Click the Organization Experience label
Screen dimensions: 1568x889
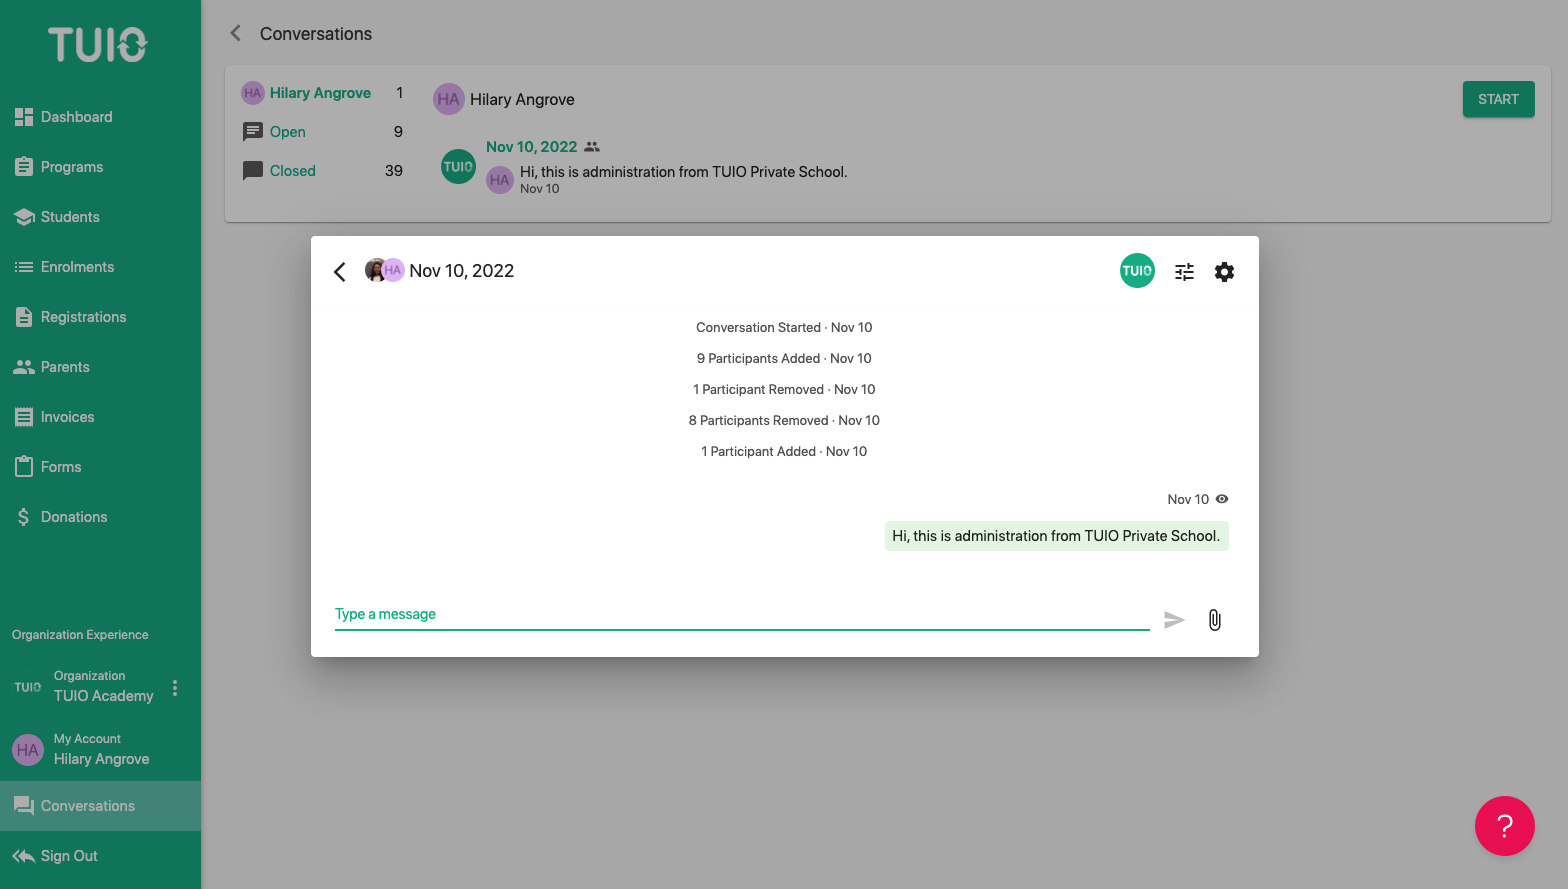coord(80,635)
